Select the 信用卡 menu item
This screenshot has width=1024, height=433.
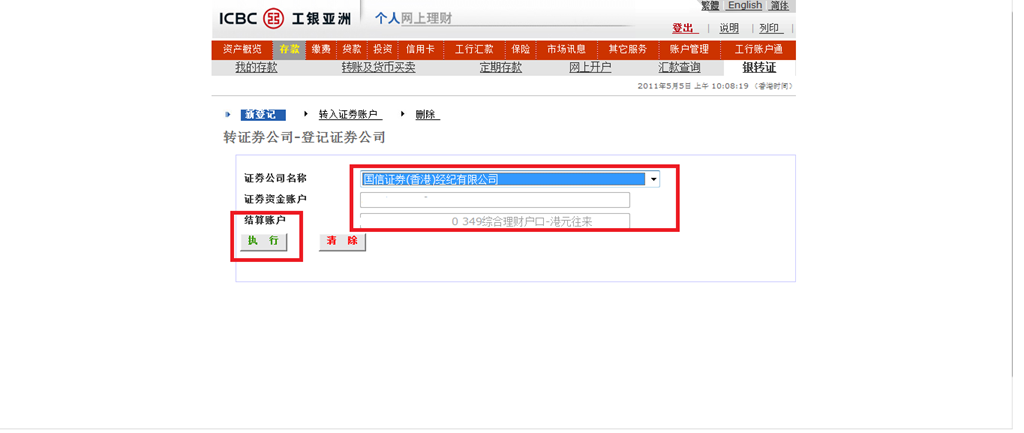pos(420,49)
